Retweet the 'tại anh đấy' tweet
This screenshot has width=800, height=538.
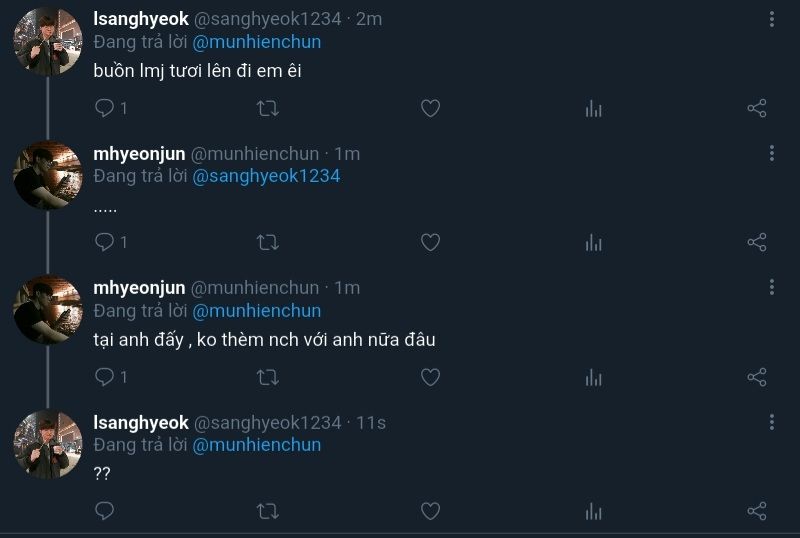pos(268,377)
